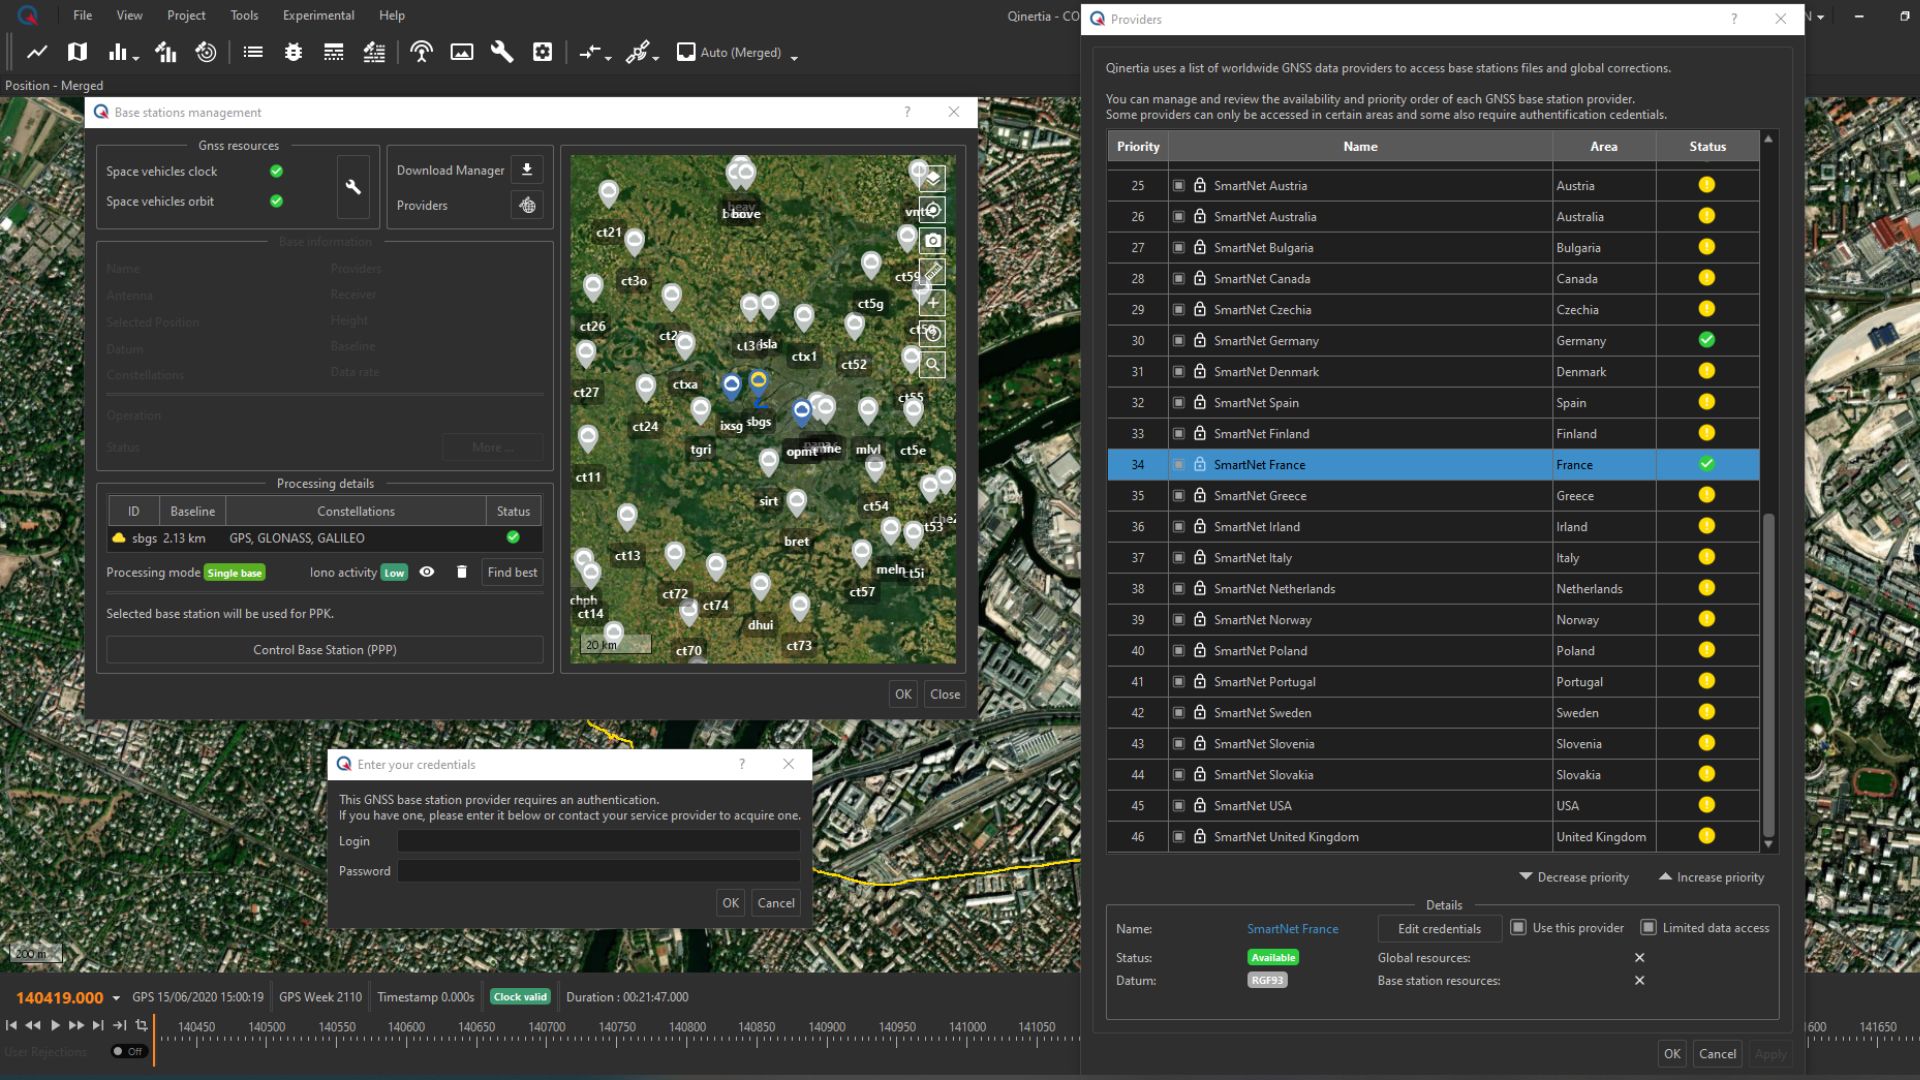The height and width of the screenshot is (1080, 1920).
Task: Switch the User Rejections Off toggle
Action: (x=128, y=1051)
